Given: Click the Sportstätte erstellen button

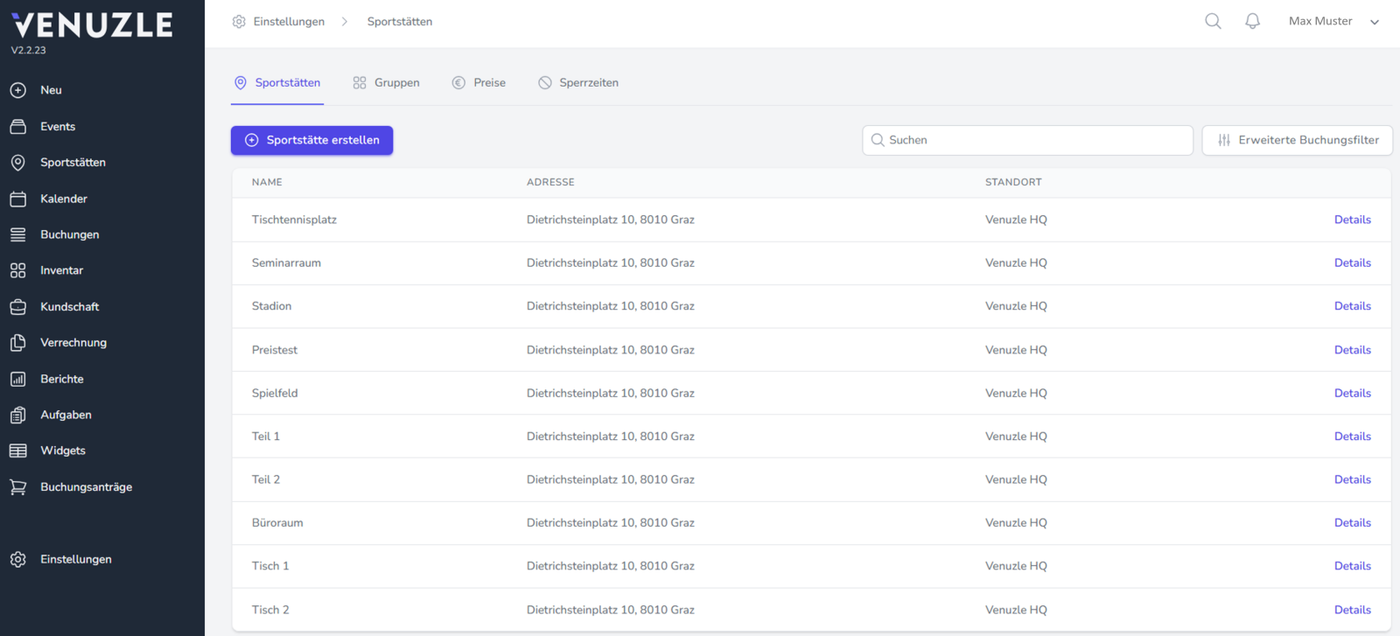Looking at the screenshot, I should tap(312, 140).
